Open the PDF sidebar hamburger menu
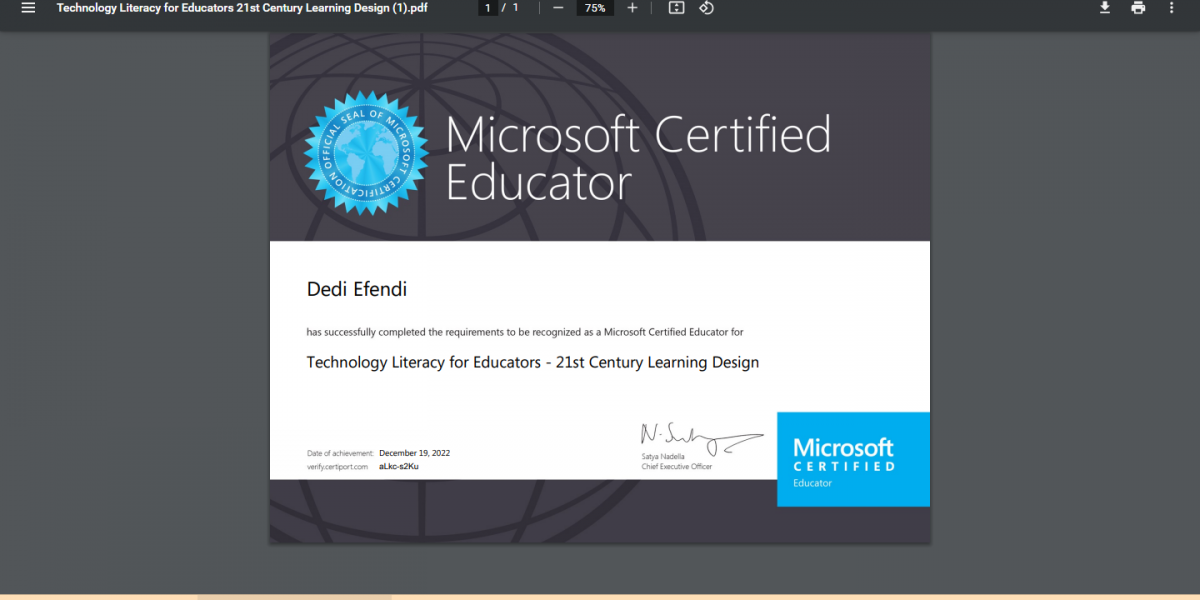1200x600 pixels. pos(28,8)
